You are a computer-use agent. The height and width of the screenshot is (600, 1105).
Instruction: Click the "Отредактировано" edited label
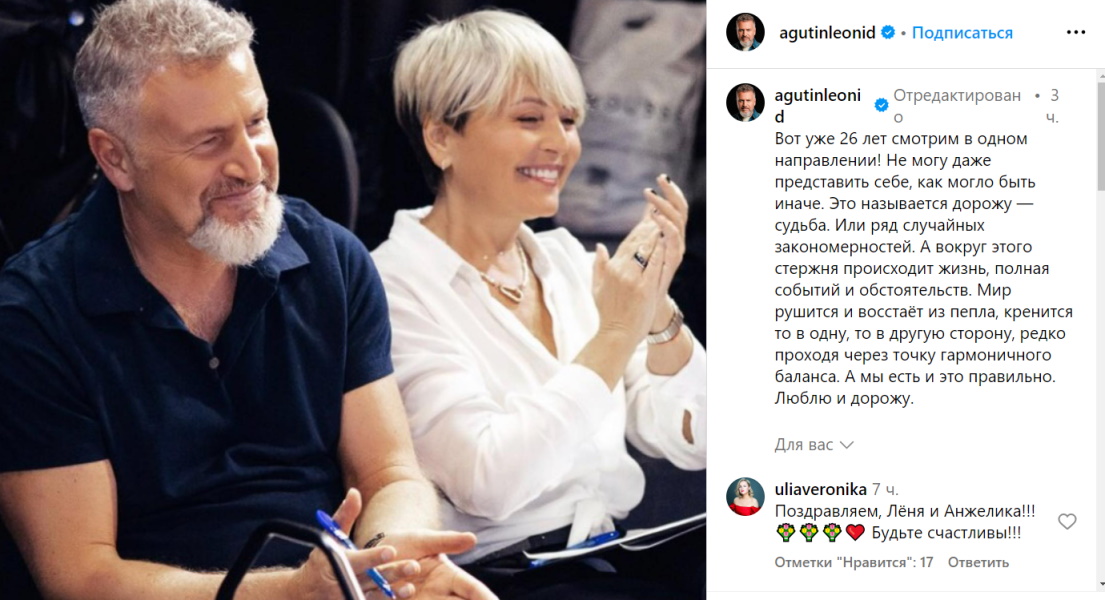(957, 106)
